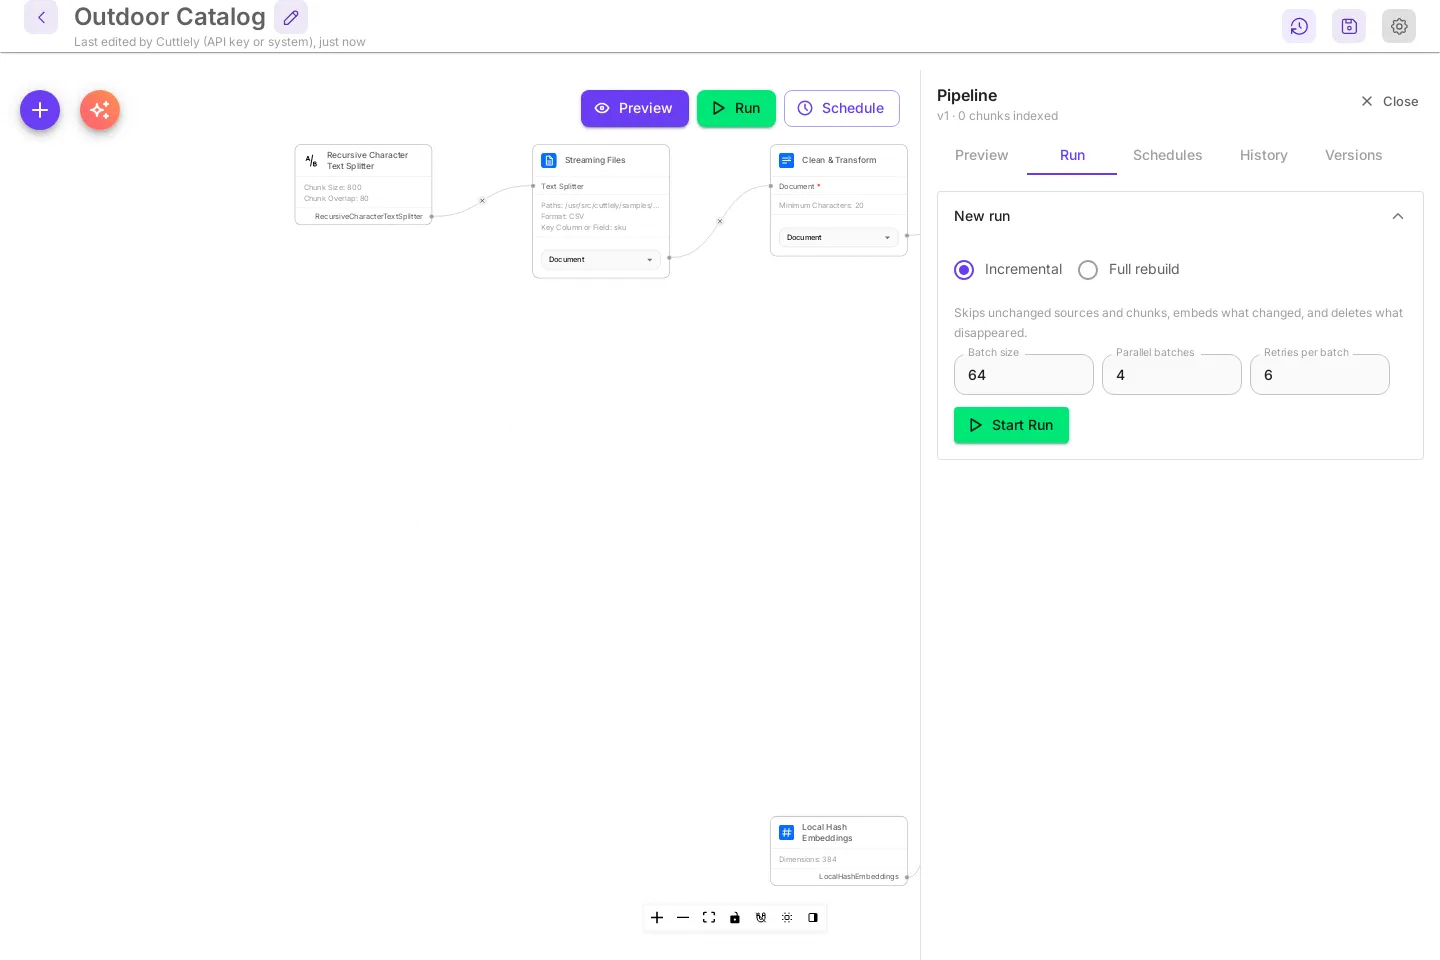Image resolution: width=1440 pixels, height=960 pixels.
Task: Toggle snap-to-grid magnet icon
Action: tap(761, 917)
